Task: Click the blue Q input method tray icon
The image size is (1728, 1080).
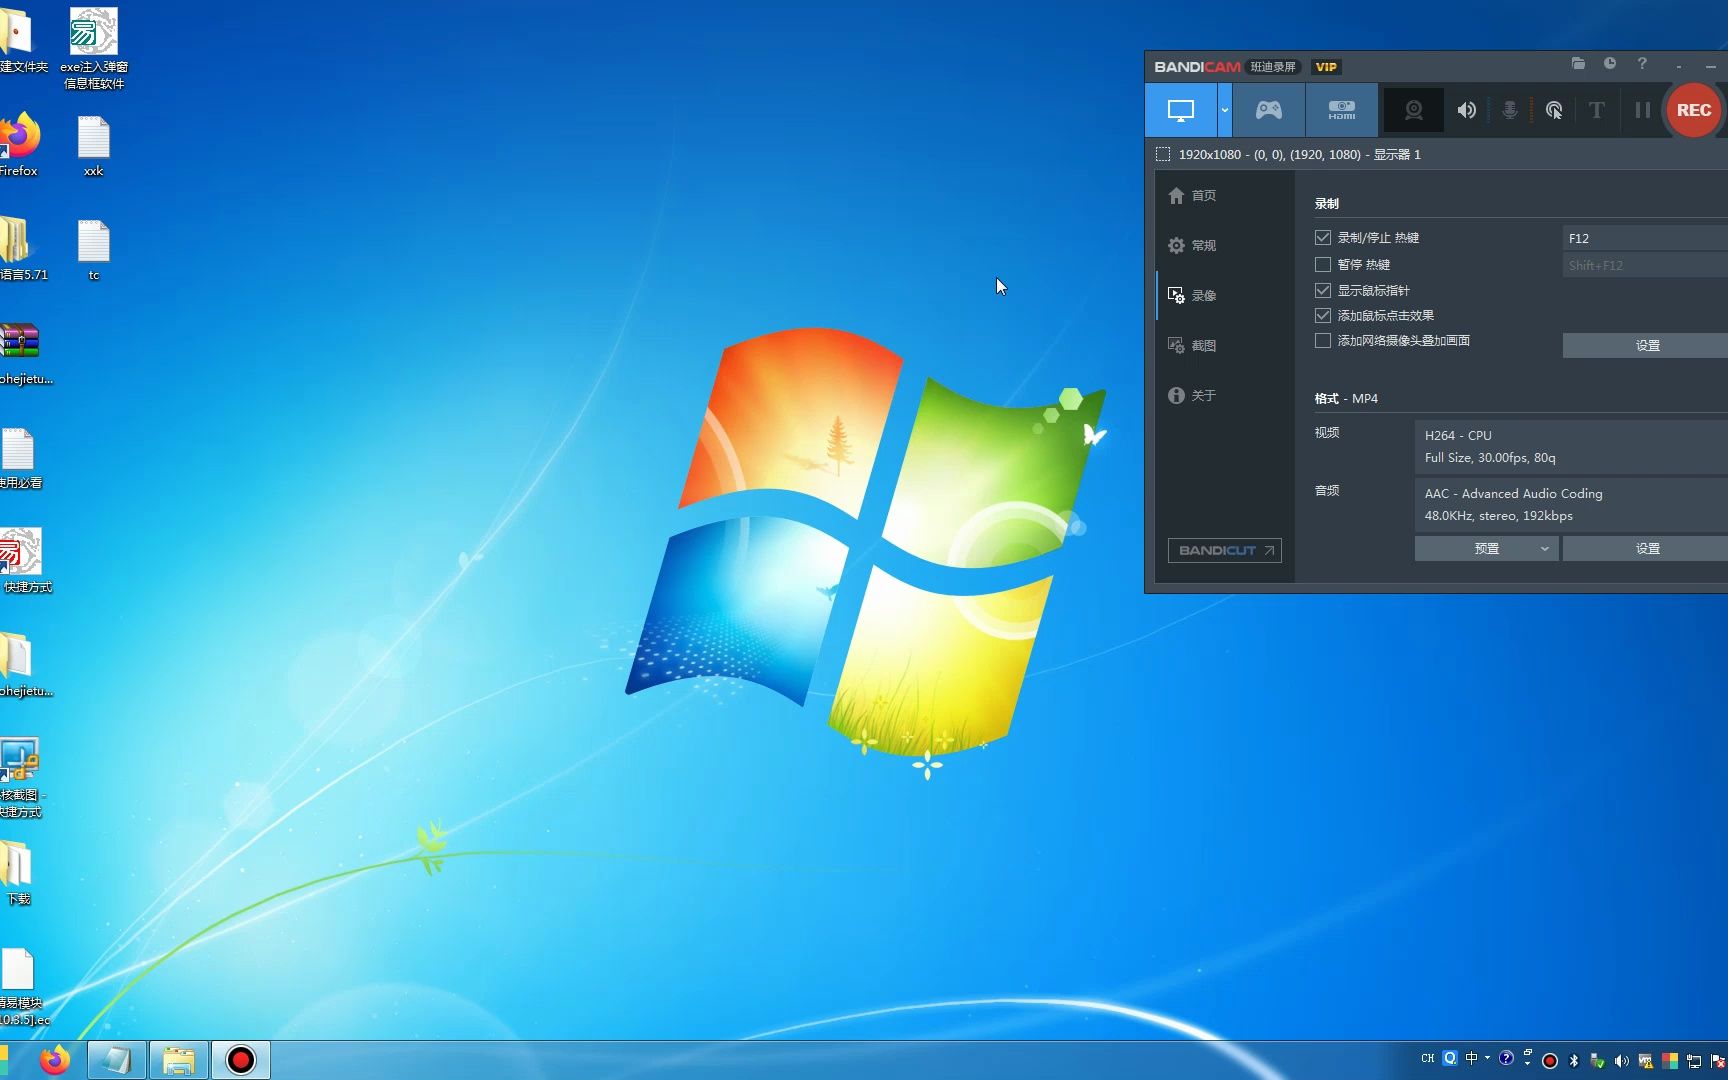Action: (x=1450, y=1058)
